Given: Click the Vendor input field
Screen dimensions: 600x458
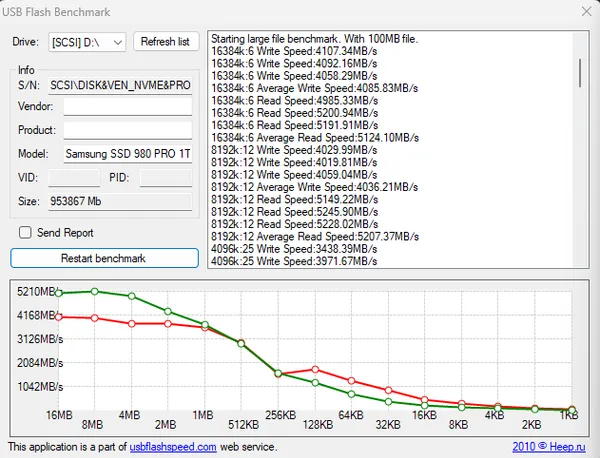Looking at the screenshot, I should click(128, 106).
